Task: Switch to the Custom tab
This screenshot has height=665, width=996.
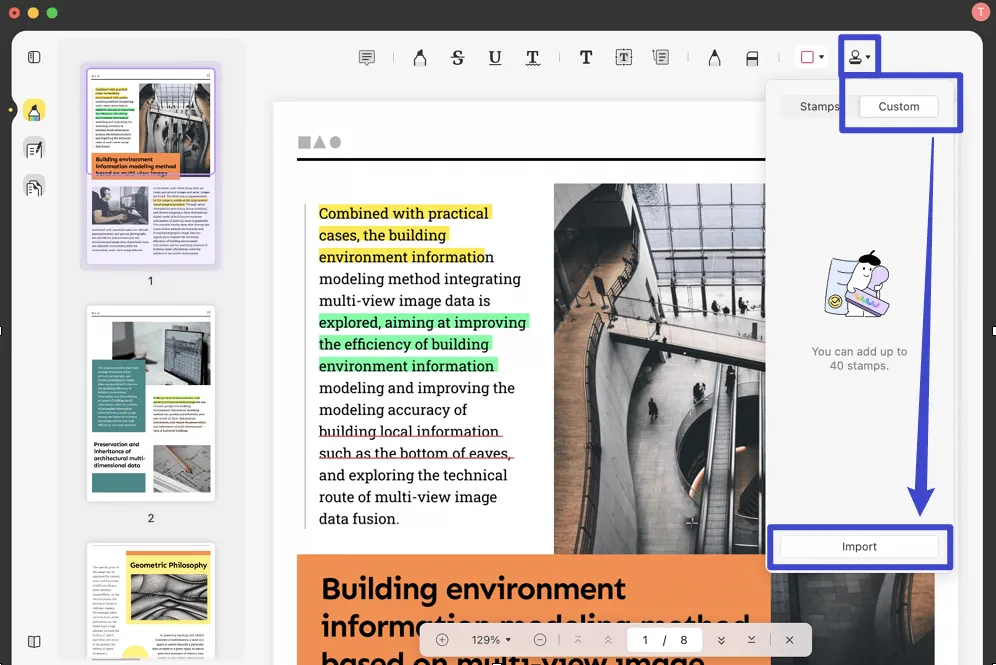Action: pos(898,107)
